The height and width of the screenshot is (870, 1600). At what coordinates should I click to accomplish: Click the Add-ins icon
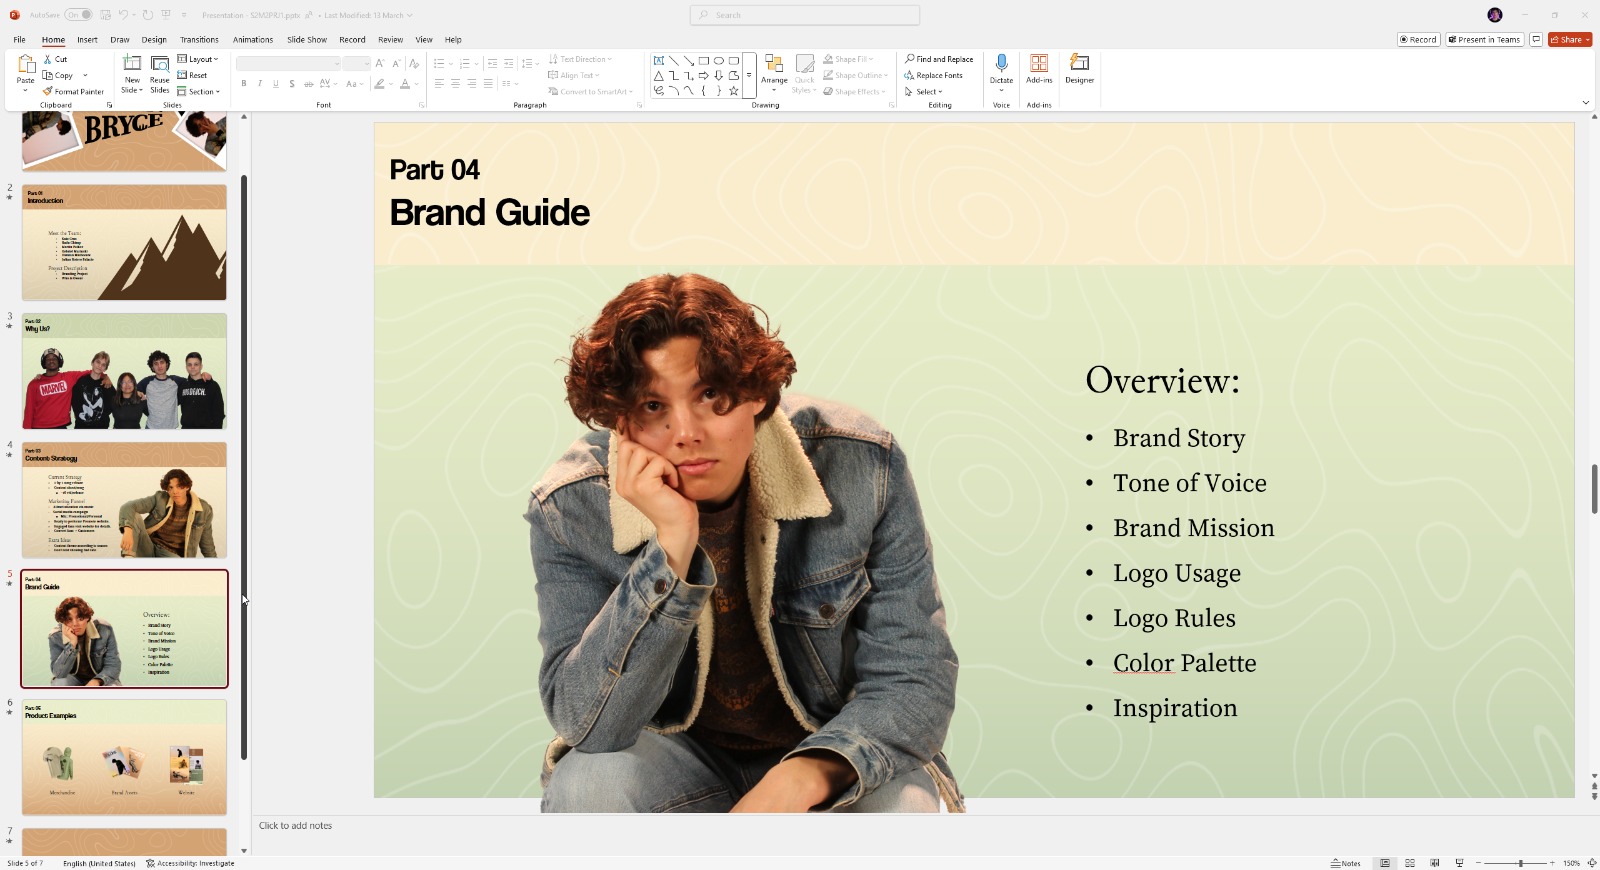pyautogui.click(x=1039, y=68)
